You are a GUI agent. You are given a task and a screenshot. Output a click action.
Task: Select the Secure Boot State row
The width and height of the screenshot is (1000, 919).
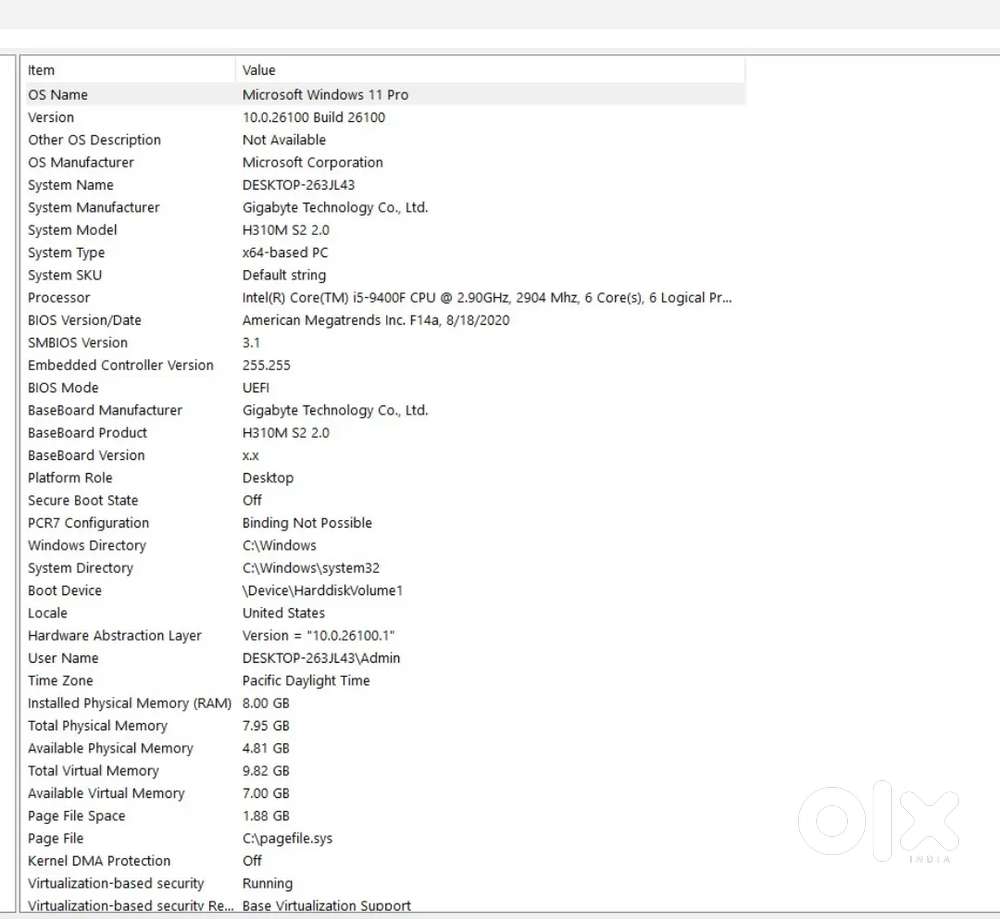83,500
